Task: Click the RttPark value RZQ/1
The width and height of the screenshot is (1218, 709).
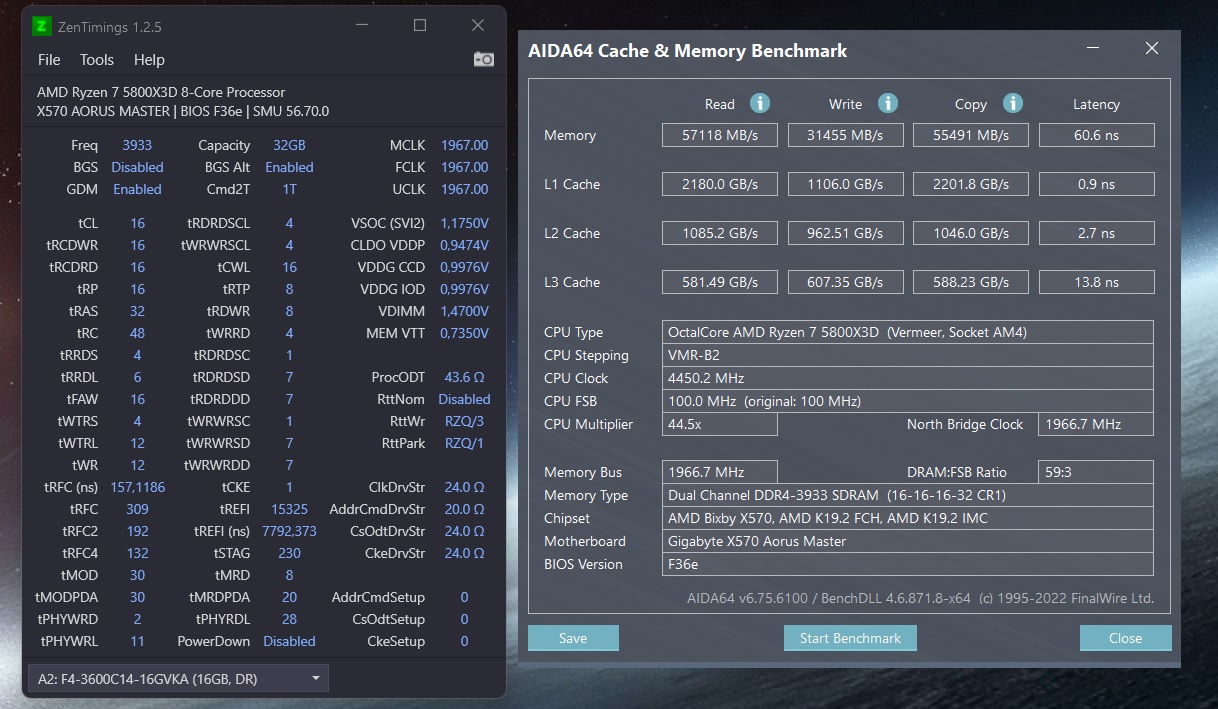Action: click(464, 443)
